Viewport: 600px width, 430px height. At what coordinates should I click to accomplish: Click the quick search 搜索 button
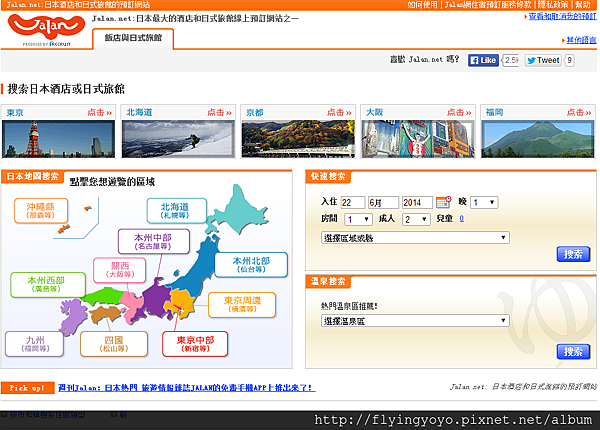point(573,254)
